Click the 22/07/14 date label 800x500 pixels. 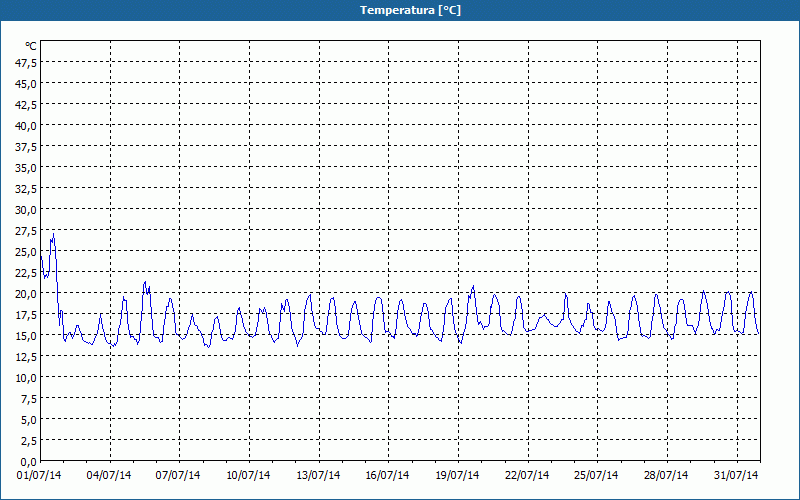tap(527, 476)
